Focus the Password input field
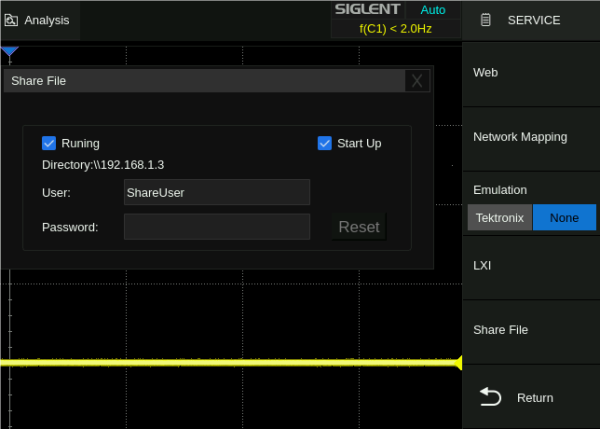Screen dimensions: 600x429 [216, 227]
